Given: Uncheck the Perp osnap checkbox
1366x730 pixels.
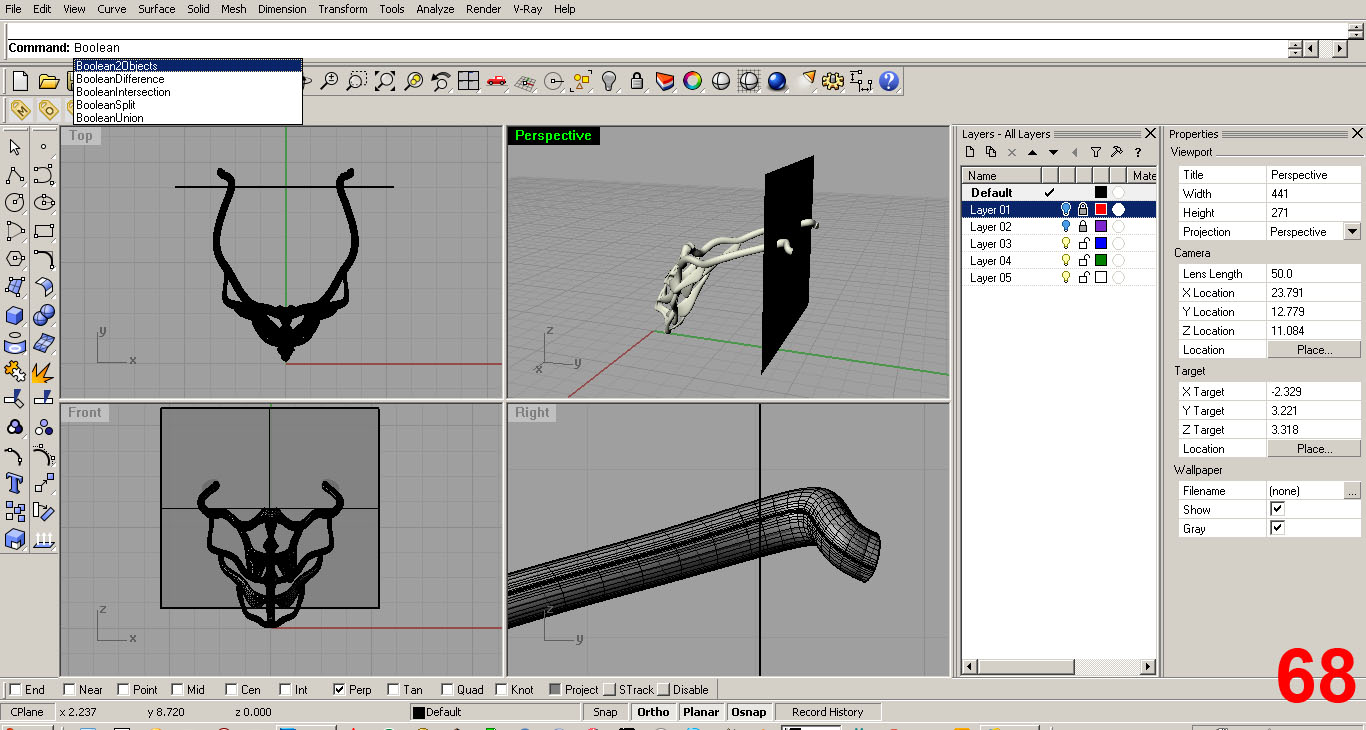Looking at the screenshot, I should tap(339, 689).
